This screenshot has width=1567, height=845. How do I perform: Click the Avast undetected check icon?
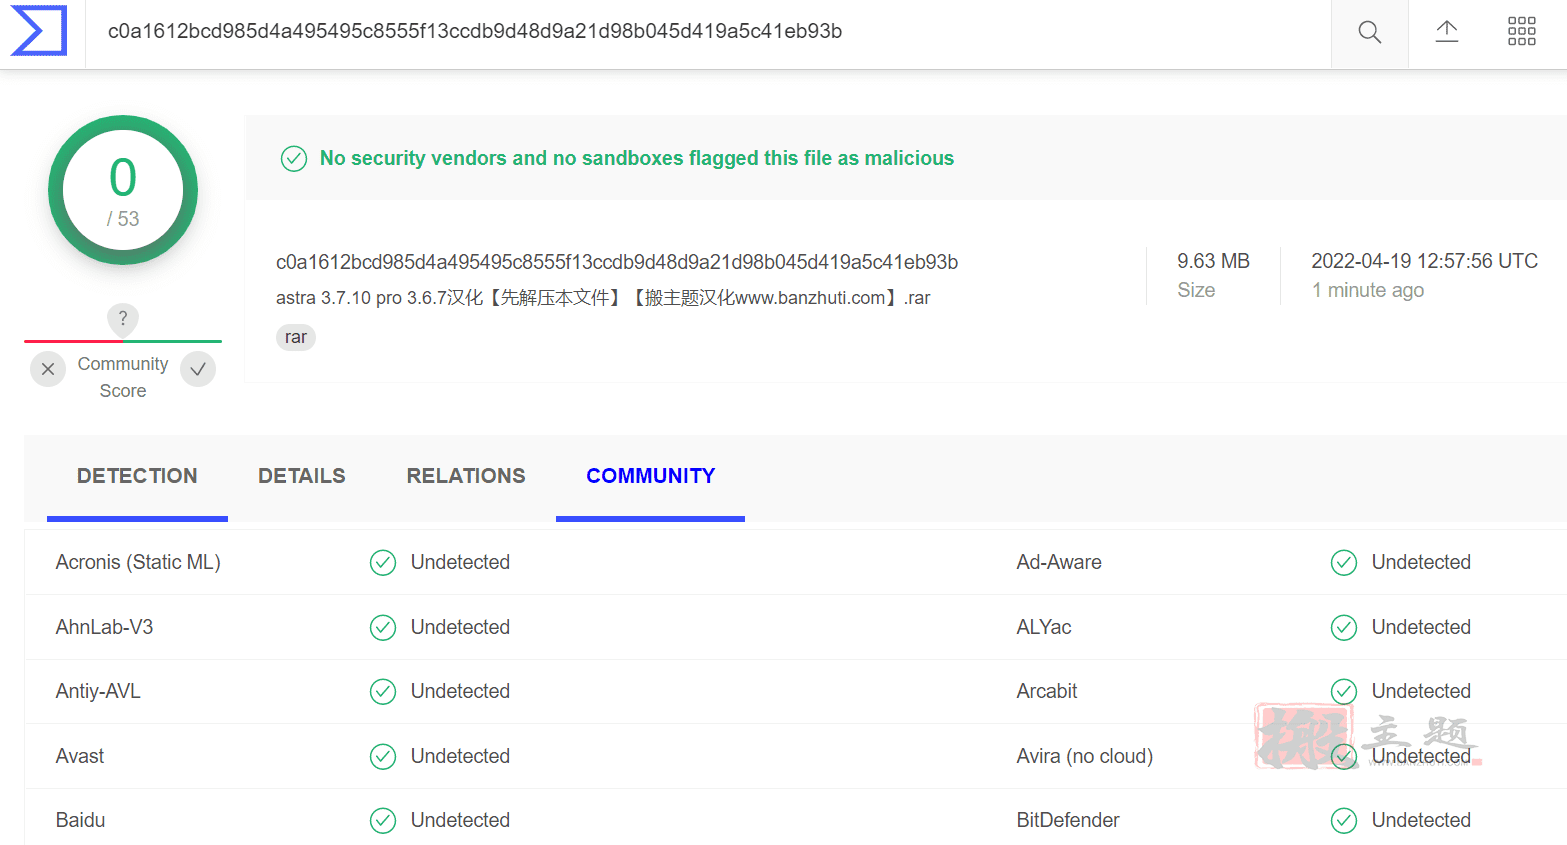(383, 756)
